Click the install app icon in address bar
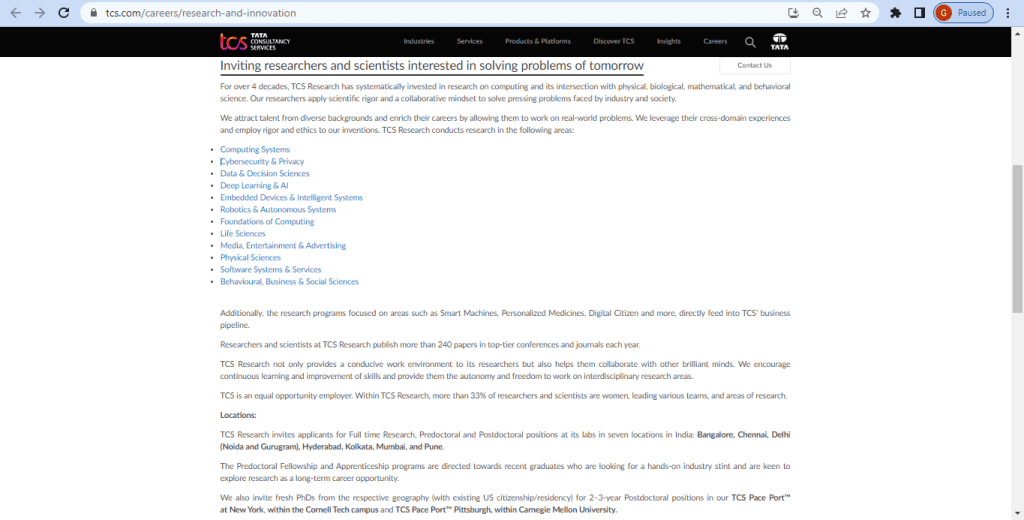The image size is (1024, 520). click(793, 12)
